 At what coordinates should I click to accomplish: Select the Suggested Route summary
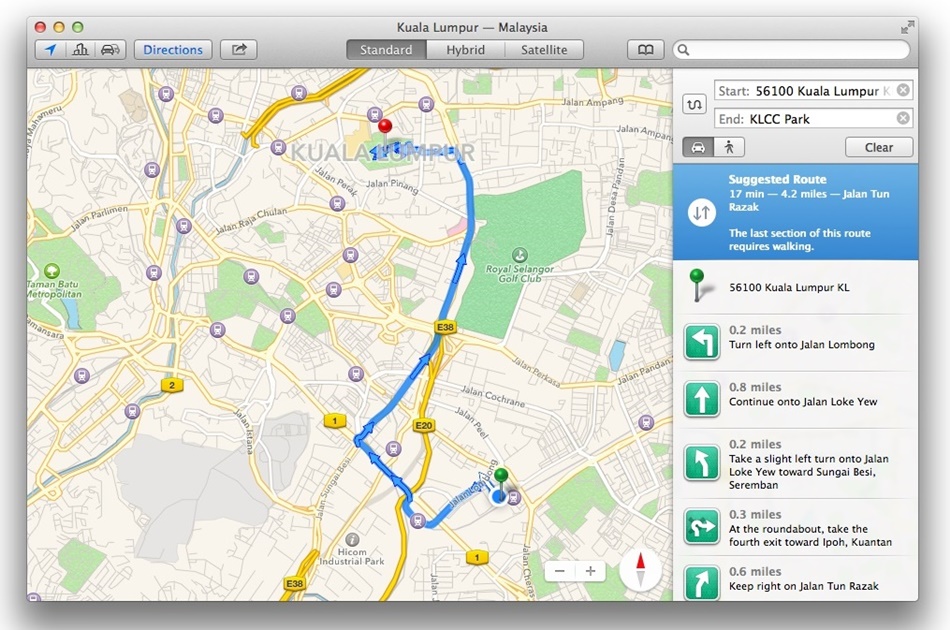796,212
